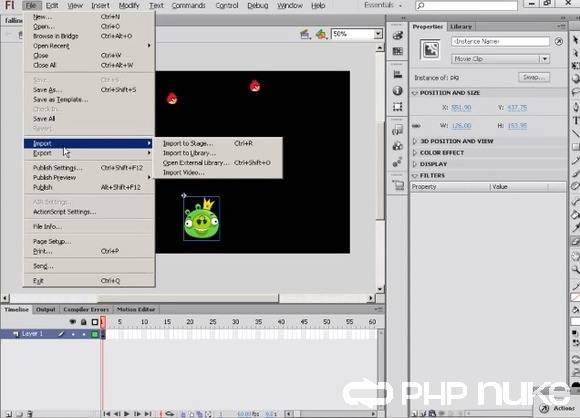Click the Edit Symbols icon above the stage
The image size is (580, 418).
[321, 34]
